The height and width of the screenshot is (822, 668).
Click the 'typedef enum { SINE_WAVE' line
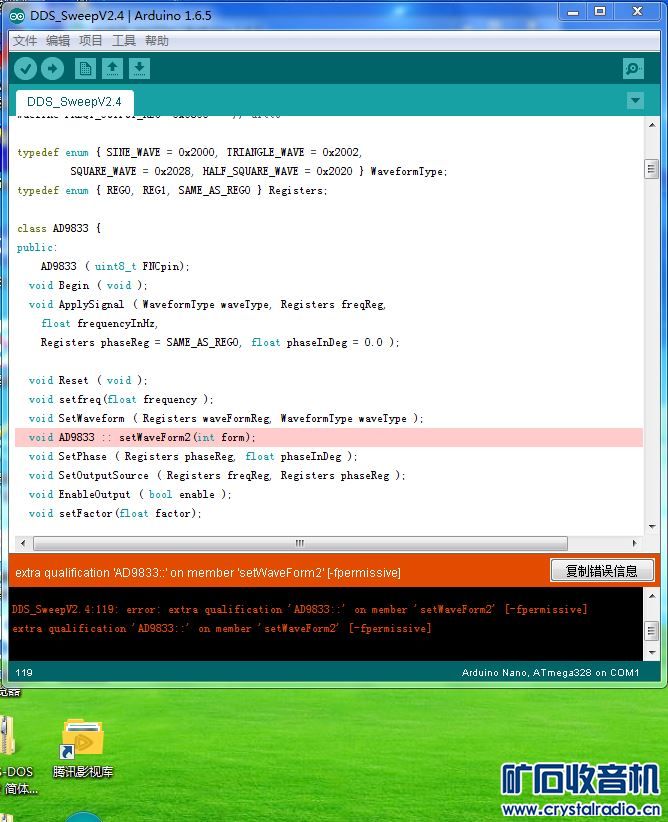click(x=190, y=152)
